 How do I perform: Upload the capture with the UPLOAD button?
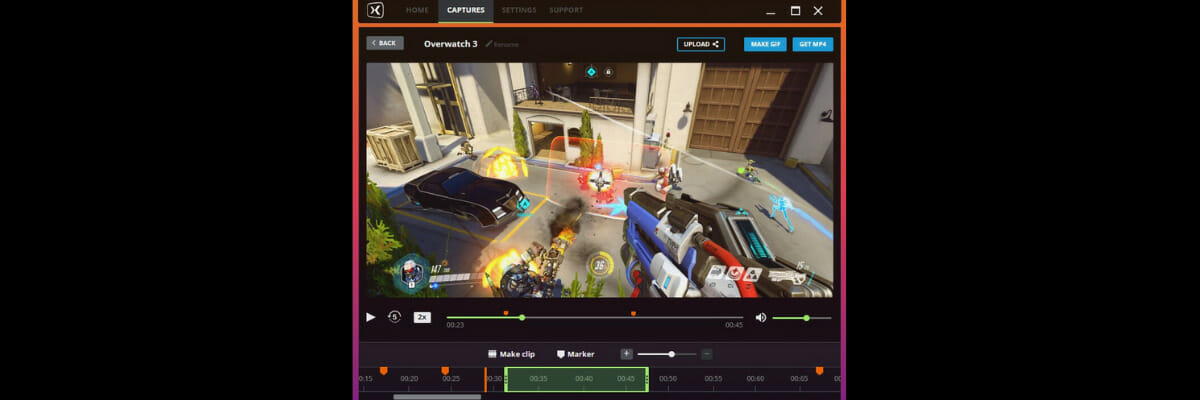click(701, 44)
